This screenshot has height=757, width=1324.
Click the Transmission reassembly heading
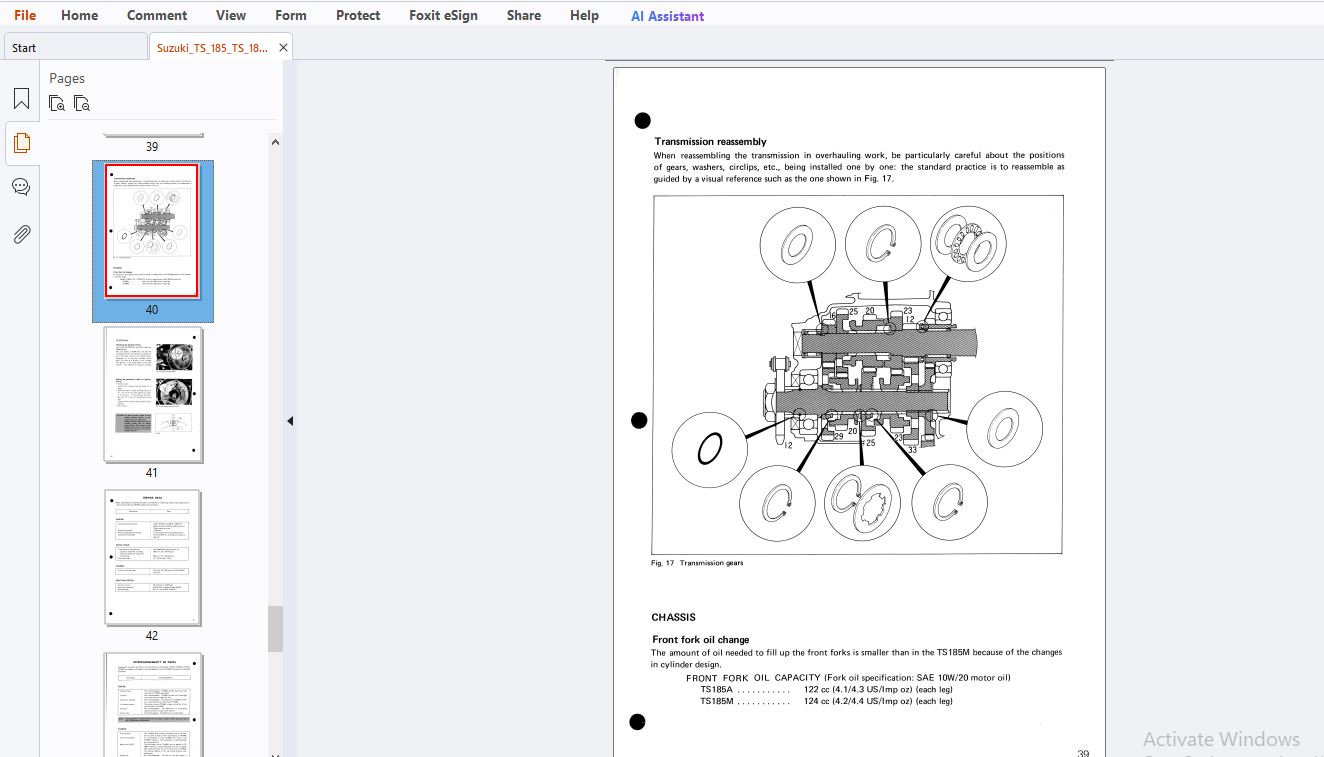pos(710,142)
